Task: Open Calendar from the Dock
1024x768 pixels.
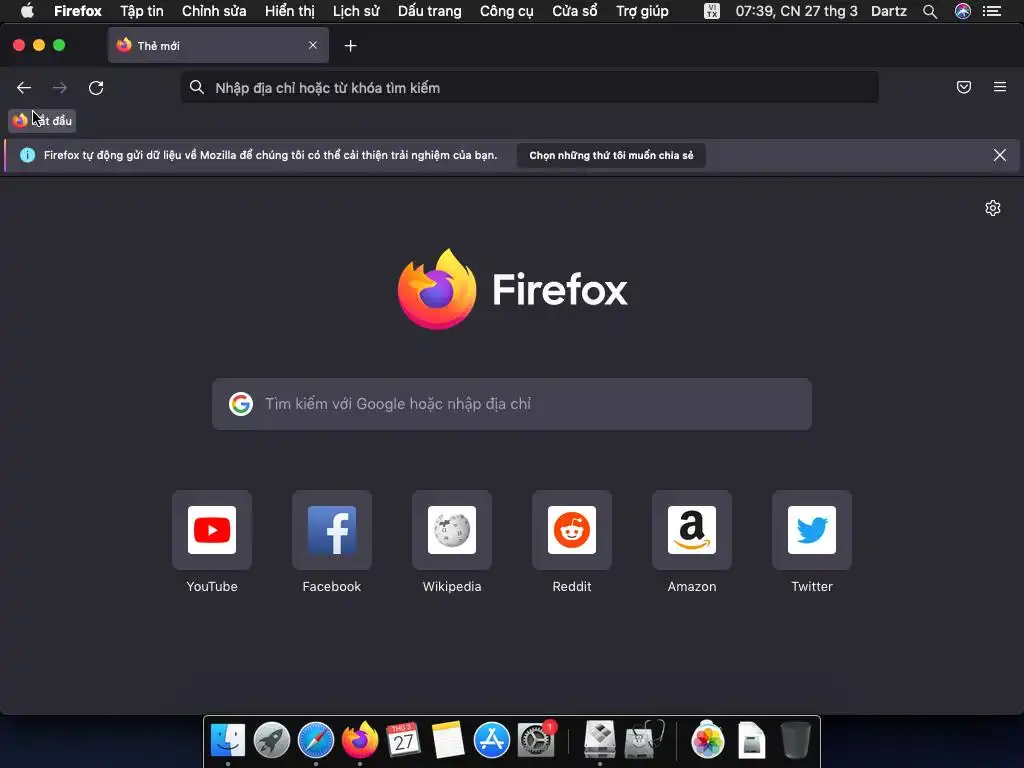Action: [403, 740]
